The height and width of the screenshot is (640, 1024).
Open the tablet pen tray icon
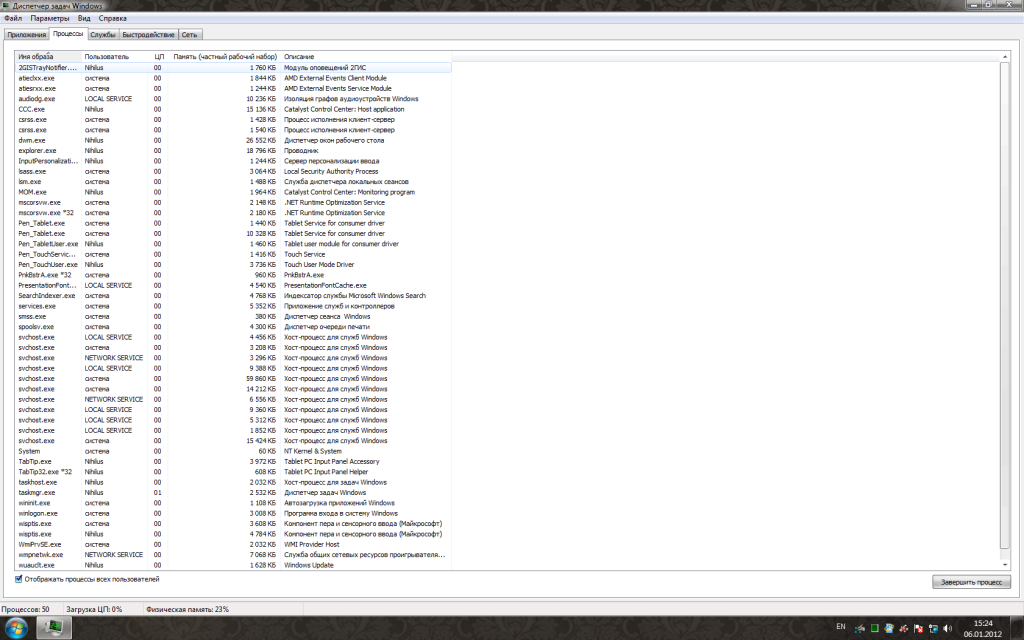(x=859, y=629)
